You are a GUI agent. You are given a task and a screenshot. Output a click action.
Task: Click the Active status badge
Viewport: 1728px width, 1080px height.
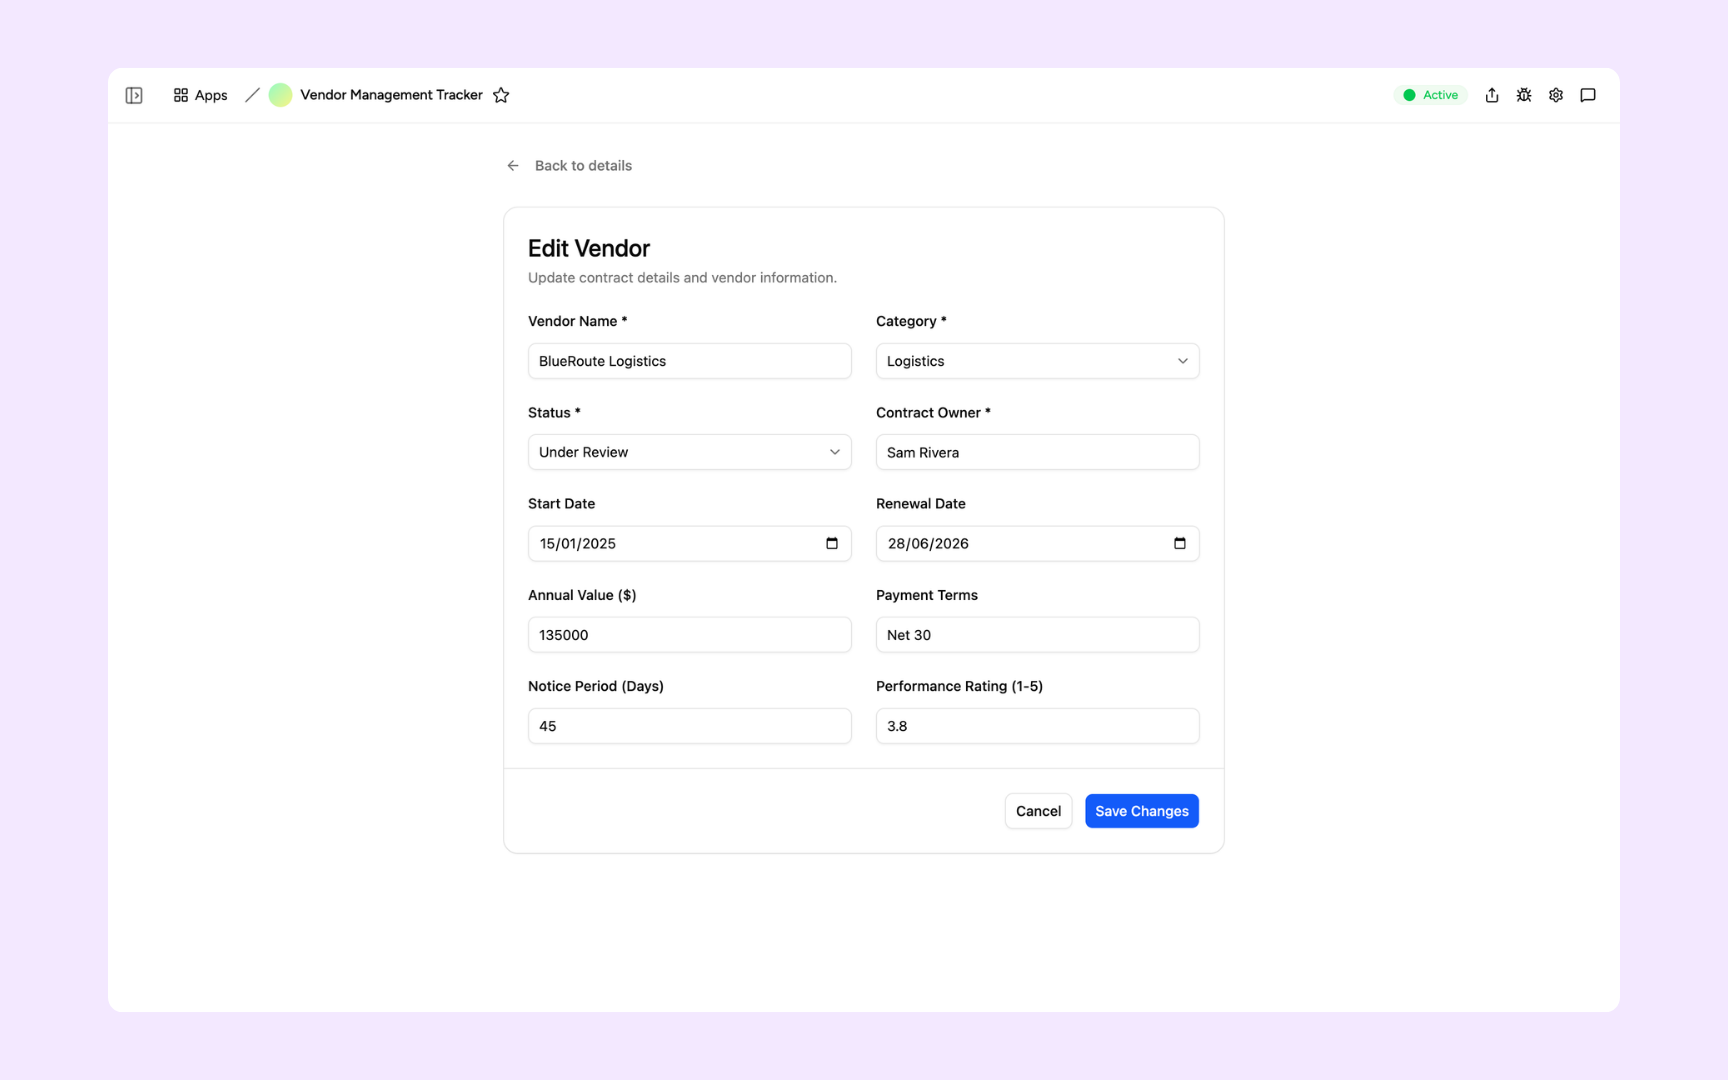click(1431, 95)
